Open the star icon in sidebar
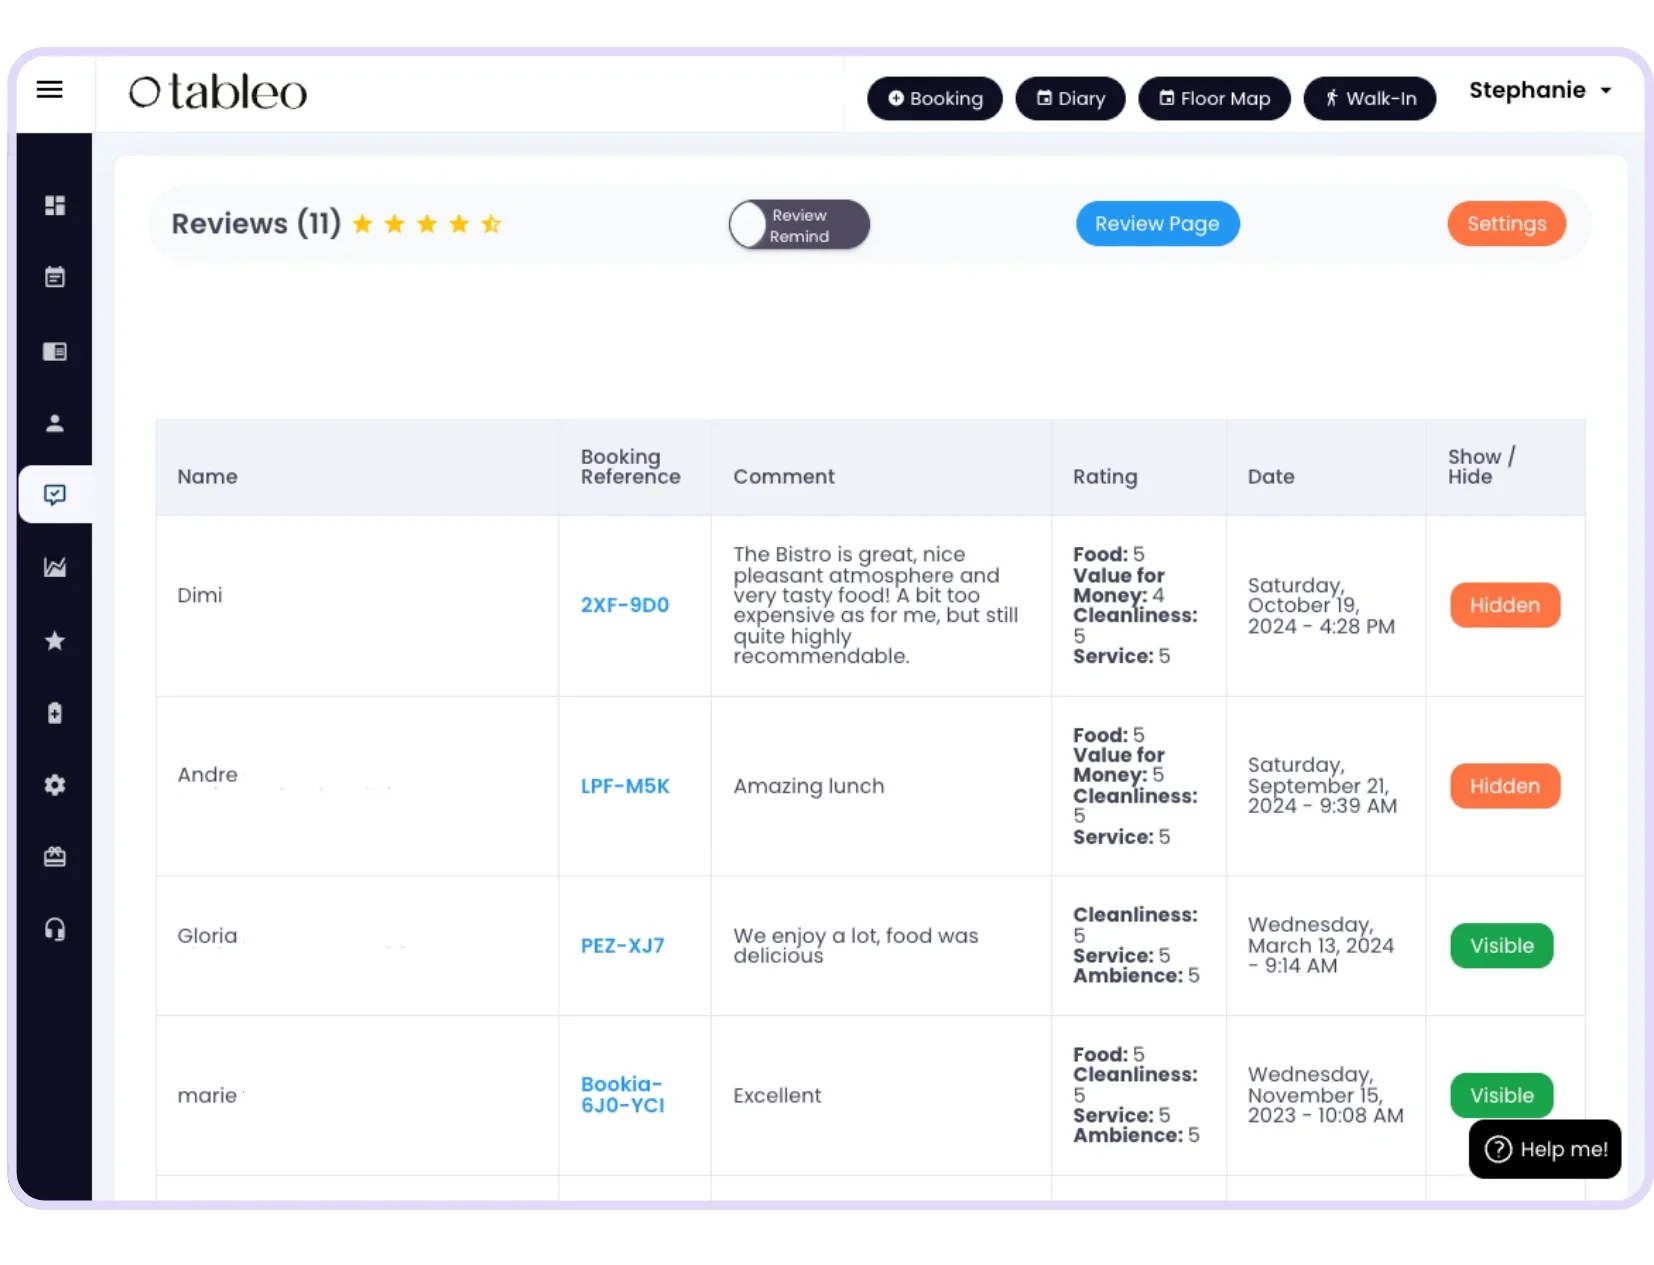 coord(55,641)
